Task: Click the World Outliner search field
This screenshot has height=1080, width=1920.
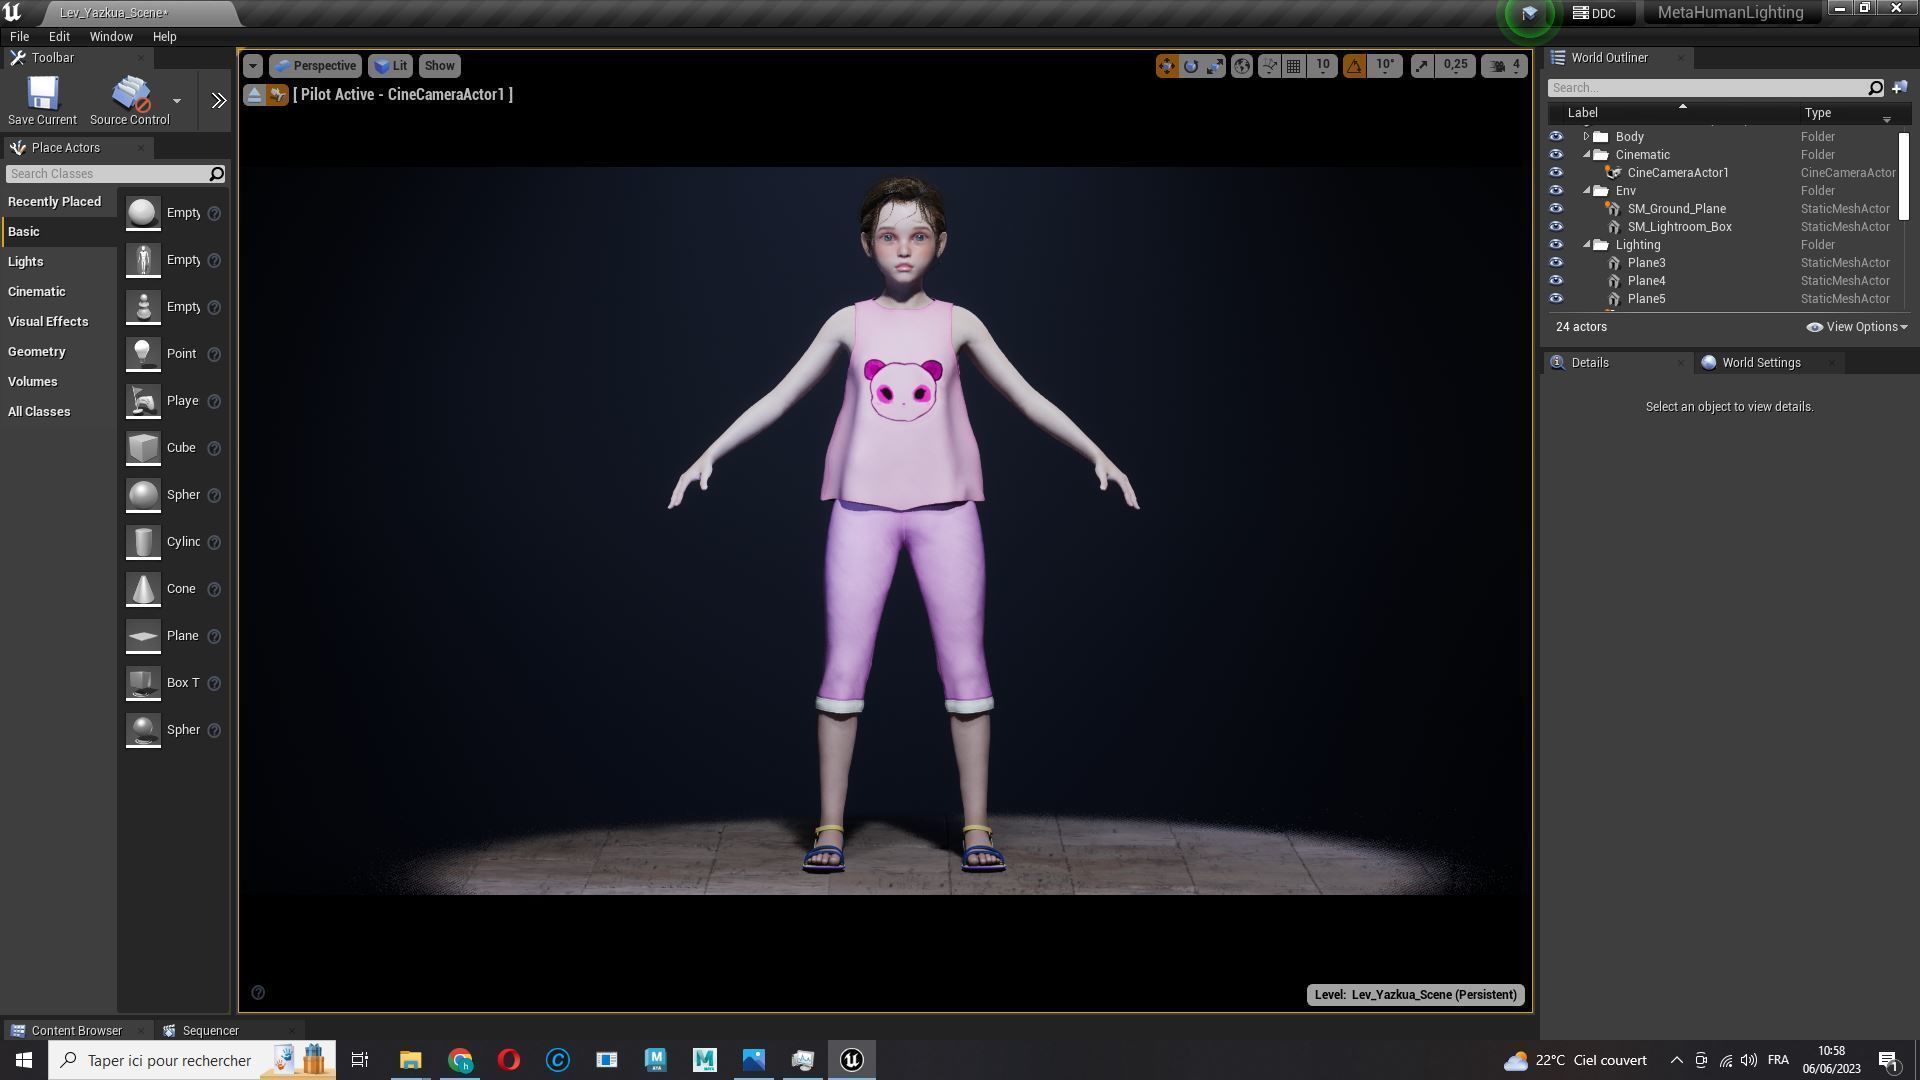Action: tap(1707, 88)
